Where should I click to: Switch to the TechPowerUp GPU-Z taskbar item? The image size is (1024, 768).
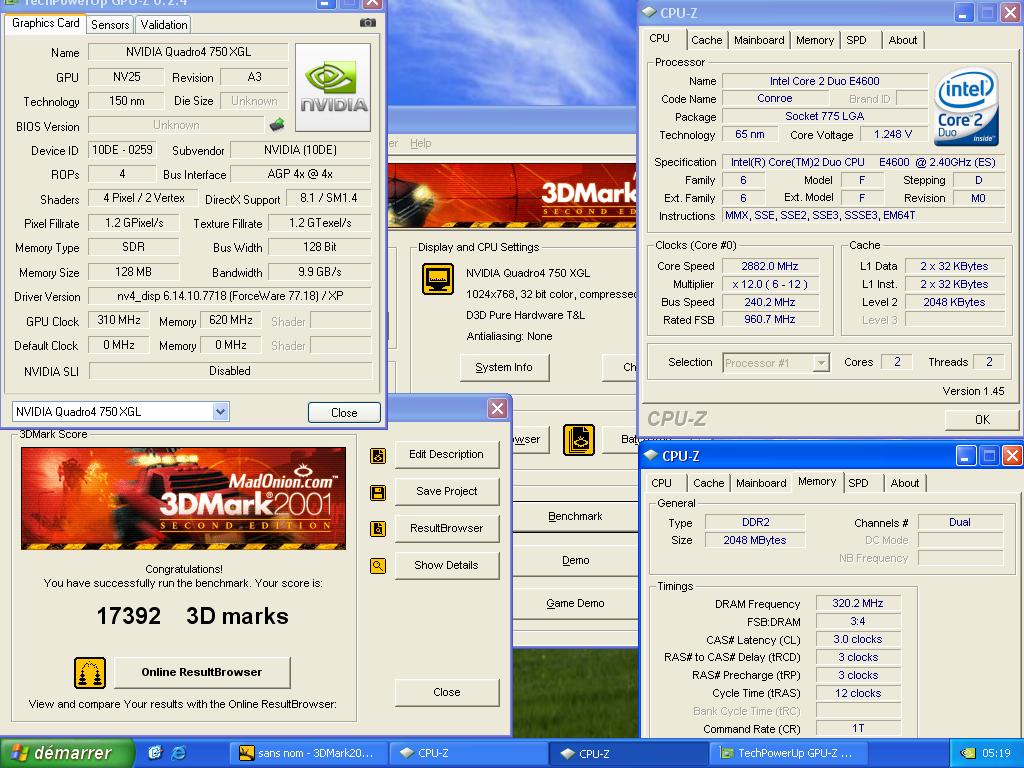coord(789,753)
